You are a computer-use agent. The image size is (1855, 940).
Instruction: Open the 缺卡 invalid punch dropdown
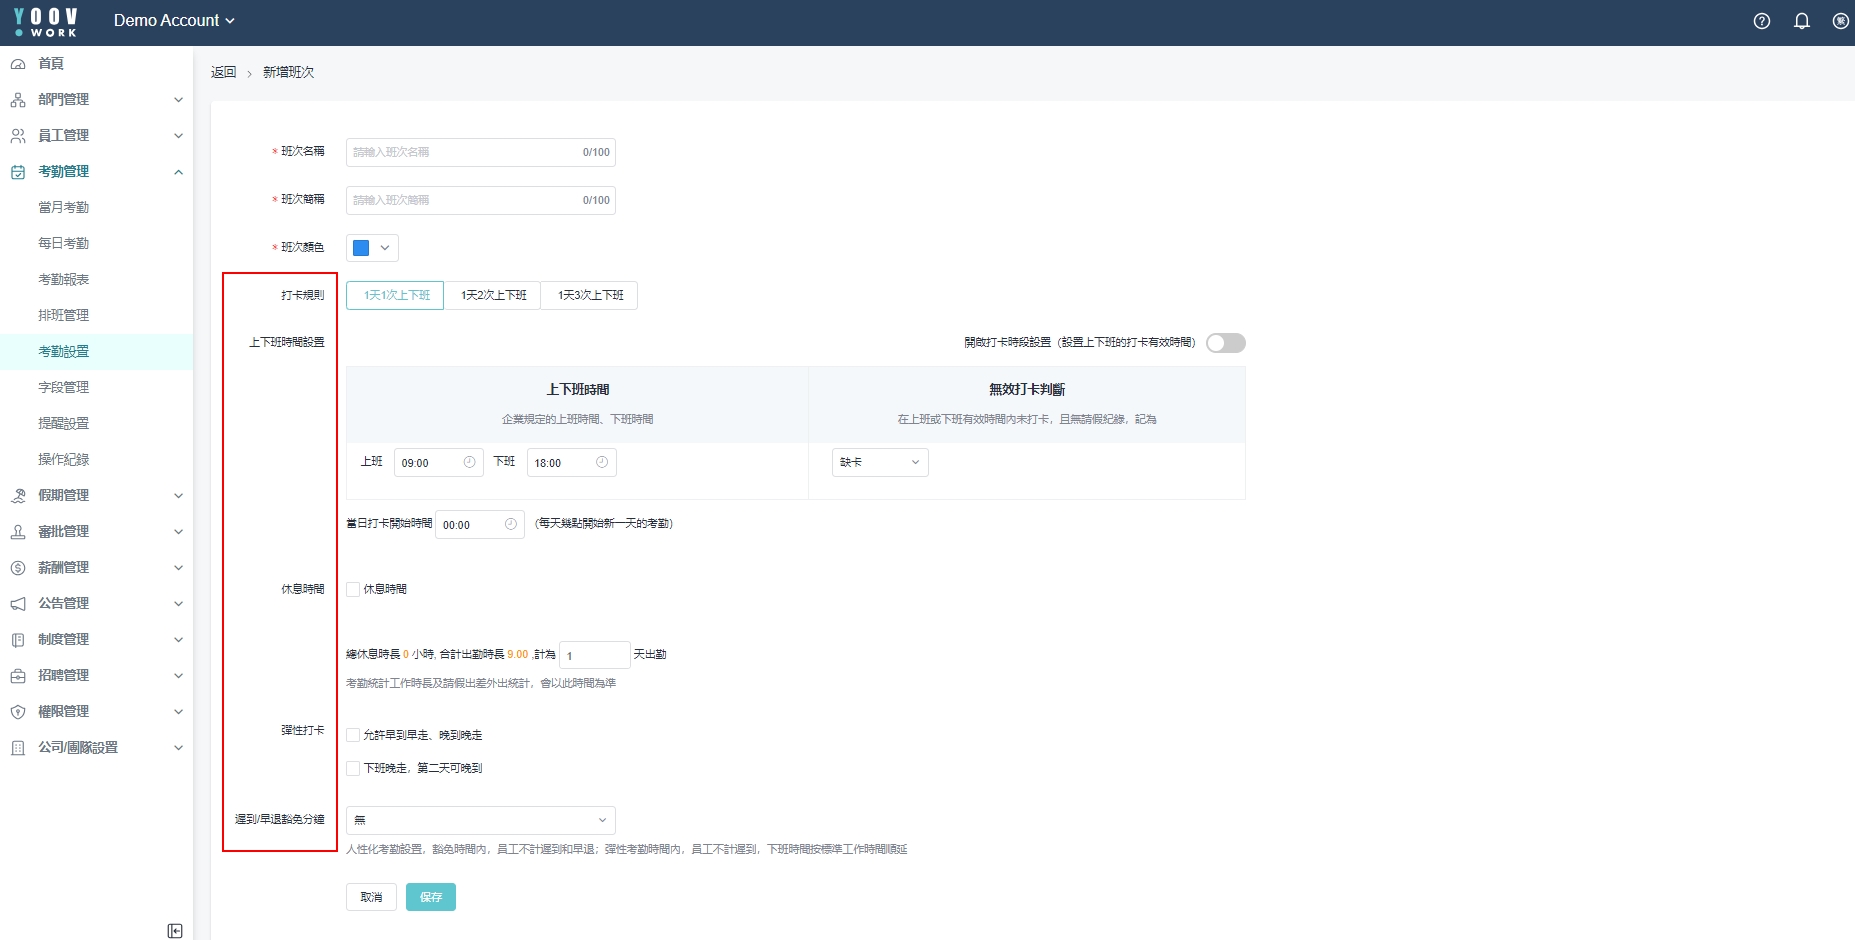click(x=880, y=462)
